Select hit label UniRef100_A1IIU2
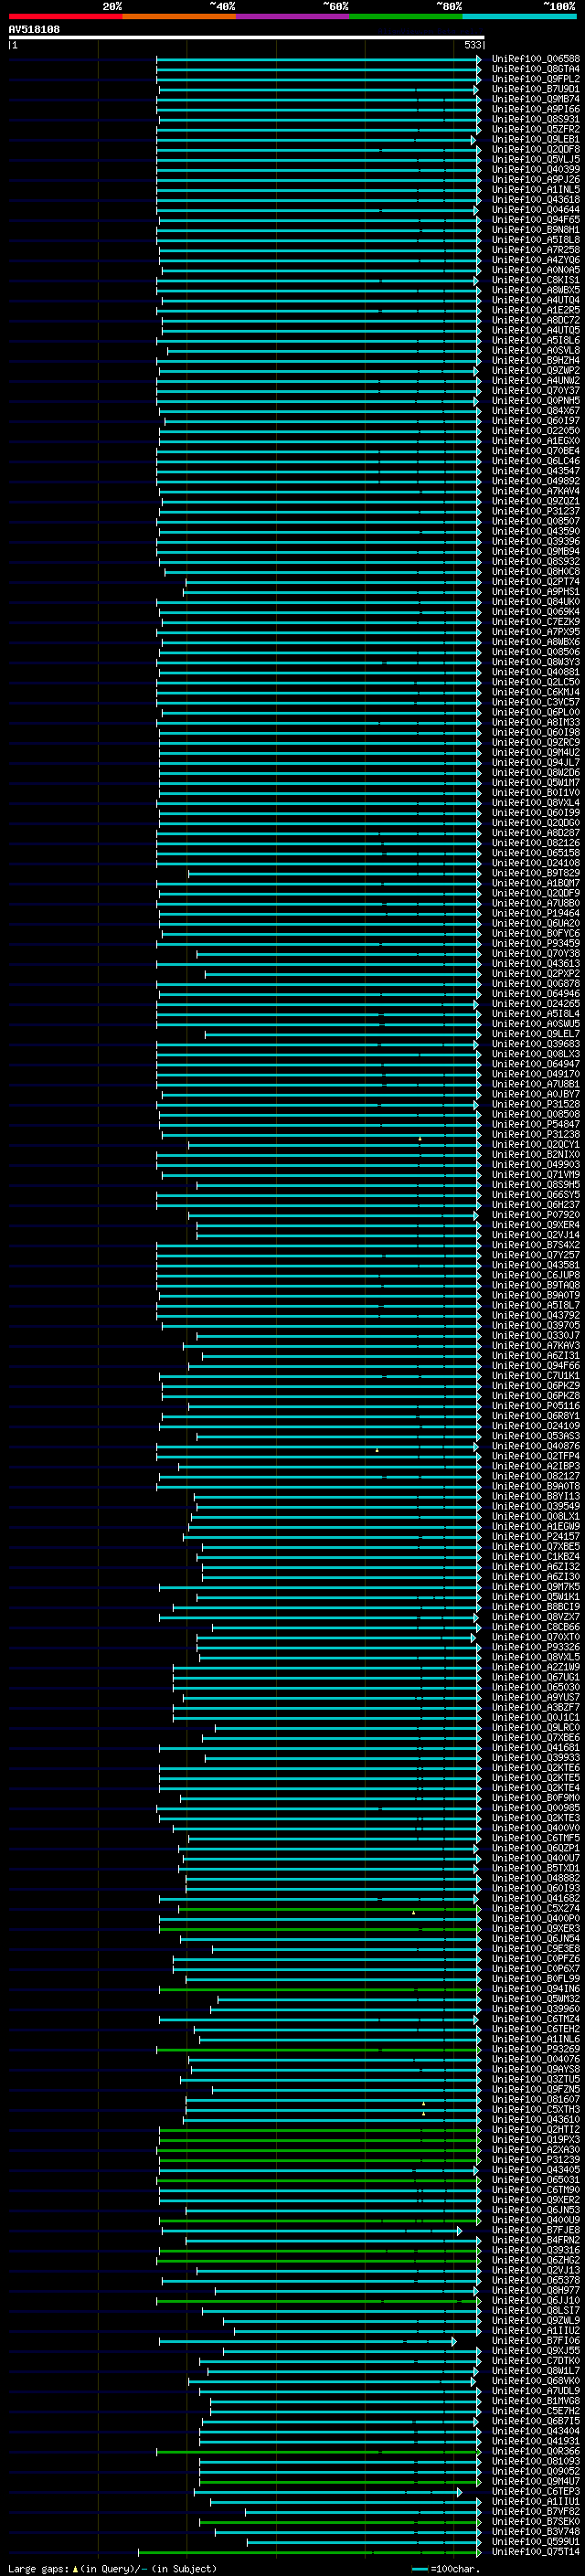 [536, 2331]
